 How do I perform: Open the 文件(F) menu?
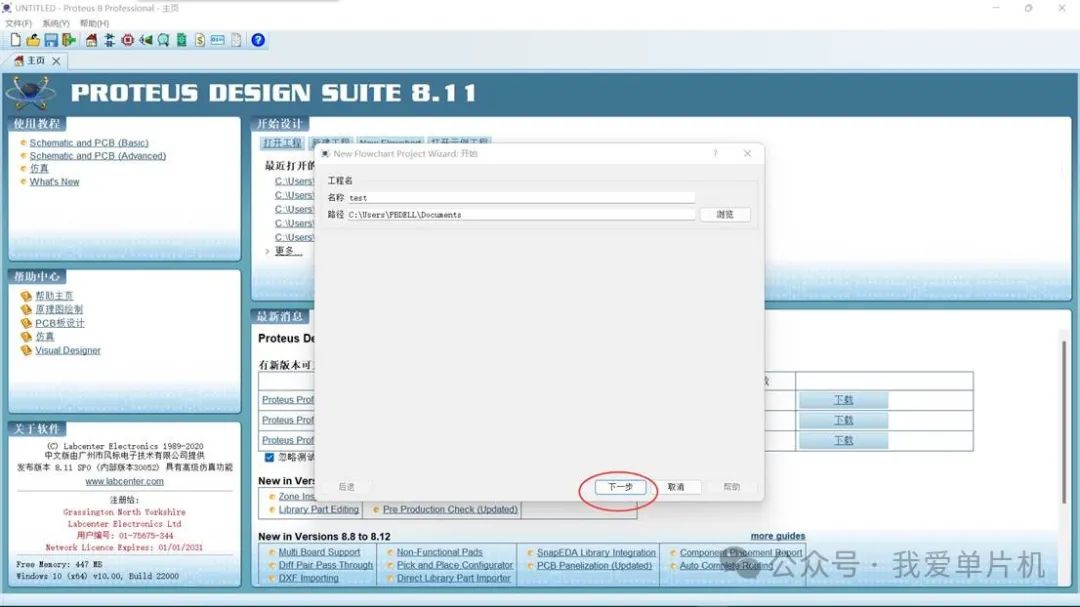click(19, 23)
